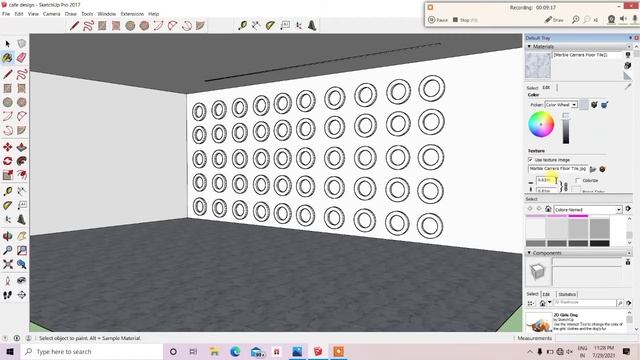Collapse the Components panel
The width and height of the screenshot is (640, 360).
coord(529,253)
